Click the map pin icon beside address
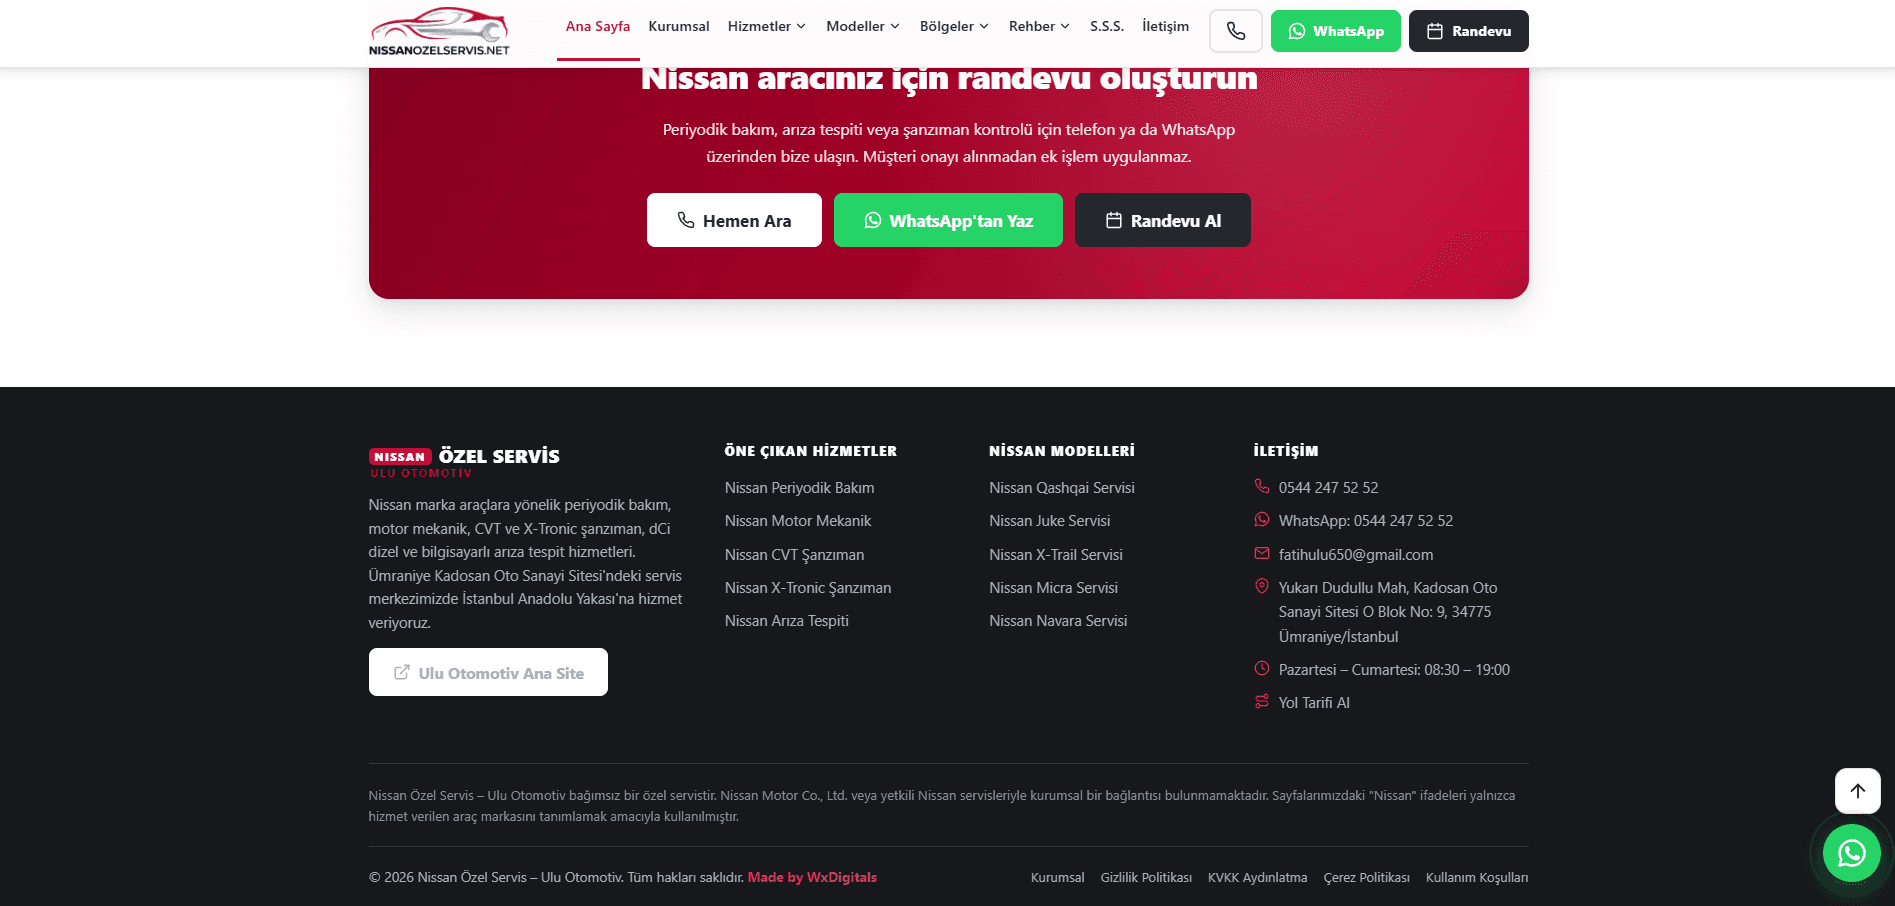This screenshot has height=906, width=1895. click(1262, 586)
